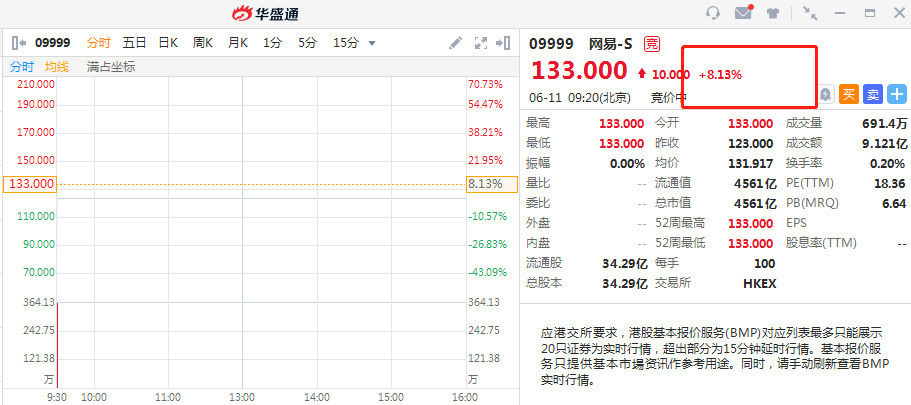Open the more timeframes dropdown arrow
Screen dimensions: 911x405
(372, 43)
